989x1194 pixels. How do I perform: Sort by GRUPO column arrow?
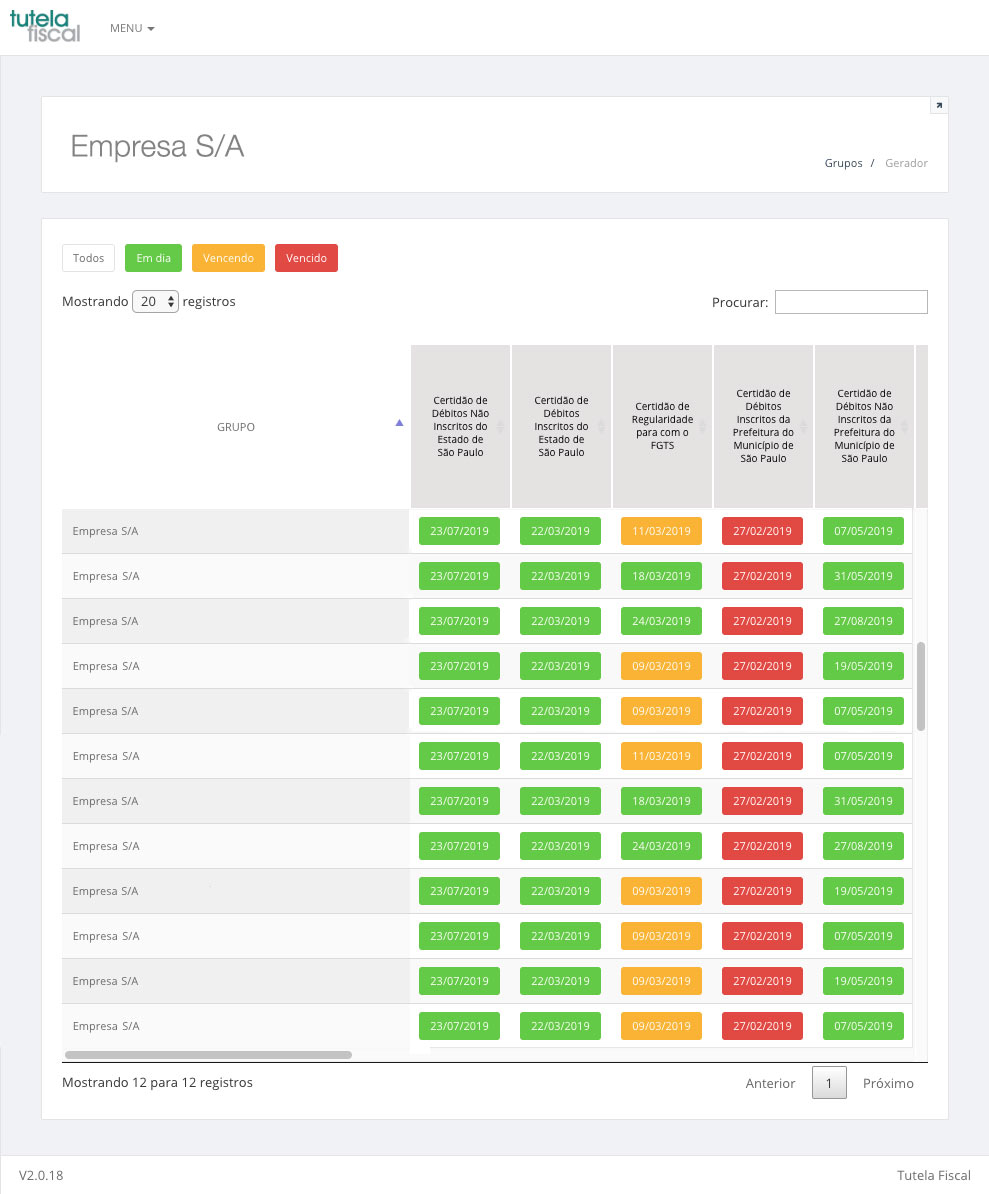(x=399, y=423)
